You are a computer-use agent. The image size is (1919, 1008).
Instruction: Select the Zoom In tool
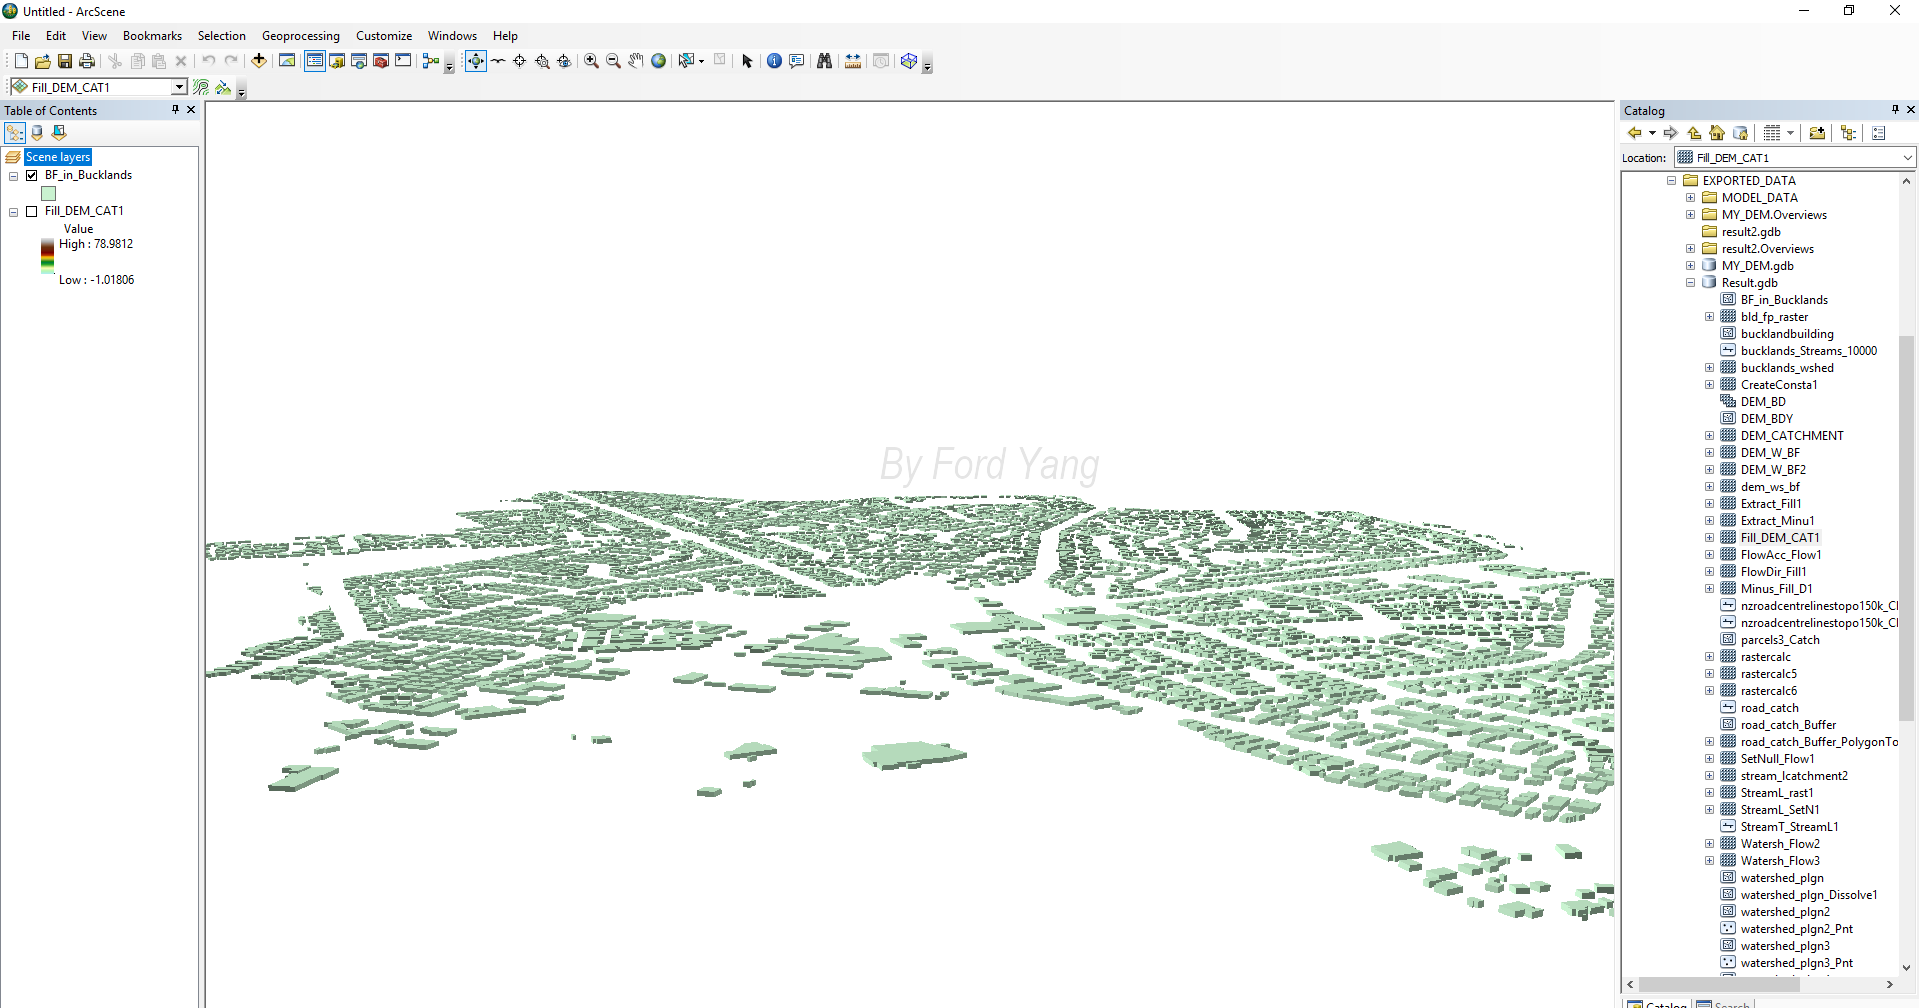(x=592, y=61)
